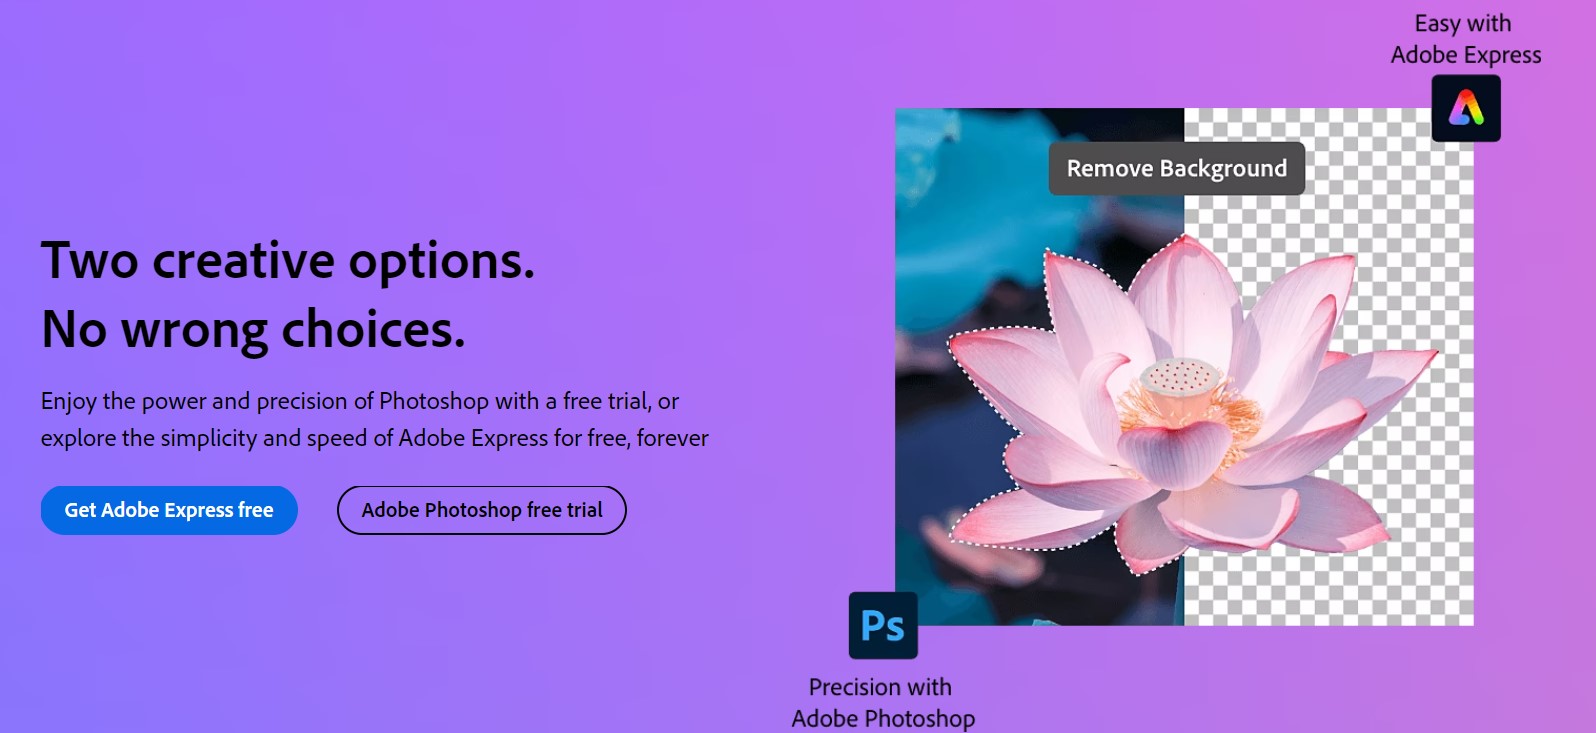Click the "Two creative options." heading line
Image resolution: width=1596 pixels, height=733 pixels.
288,261
